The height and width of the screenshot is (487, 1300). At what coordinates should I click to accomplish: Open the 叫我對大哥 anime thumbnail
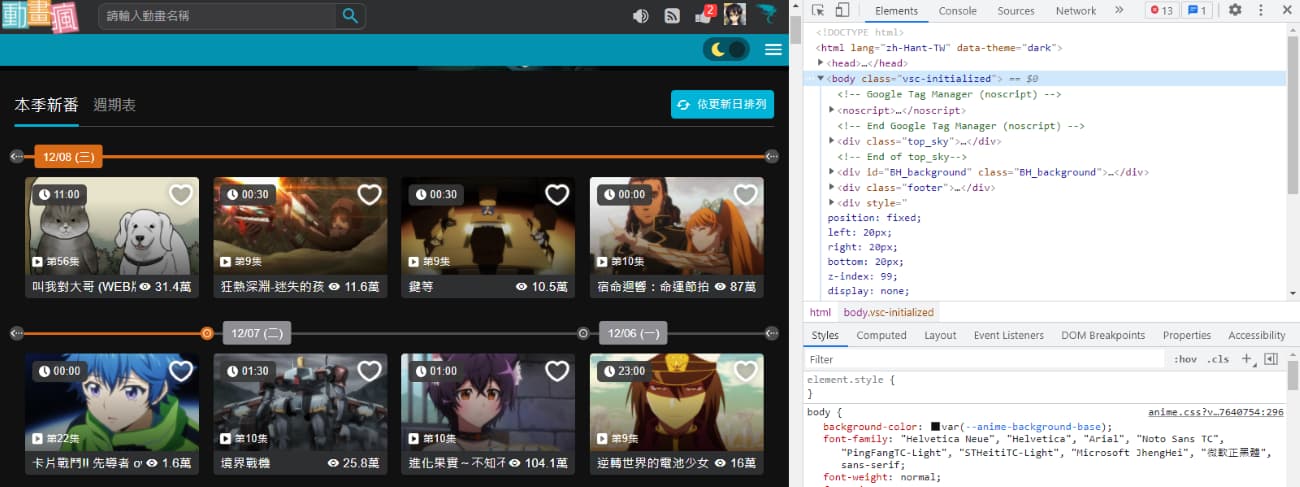pos(112,226)
